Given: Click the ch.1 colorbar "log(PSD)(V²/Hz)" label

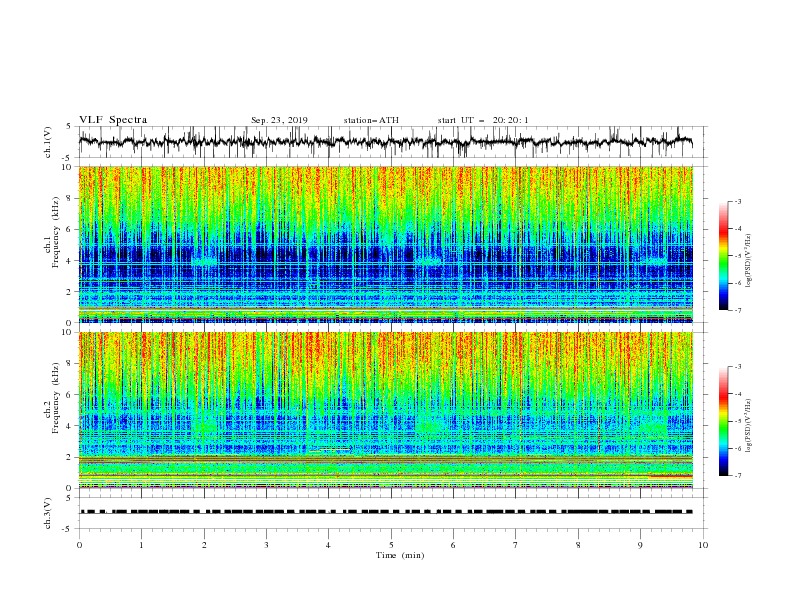Looking at the screenshot, I should click(x=749, y=261).
